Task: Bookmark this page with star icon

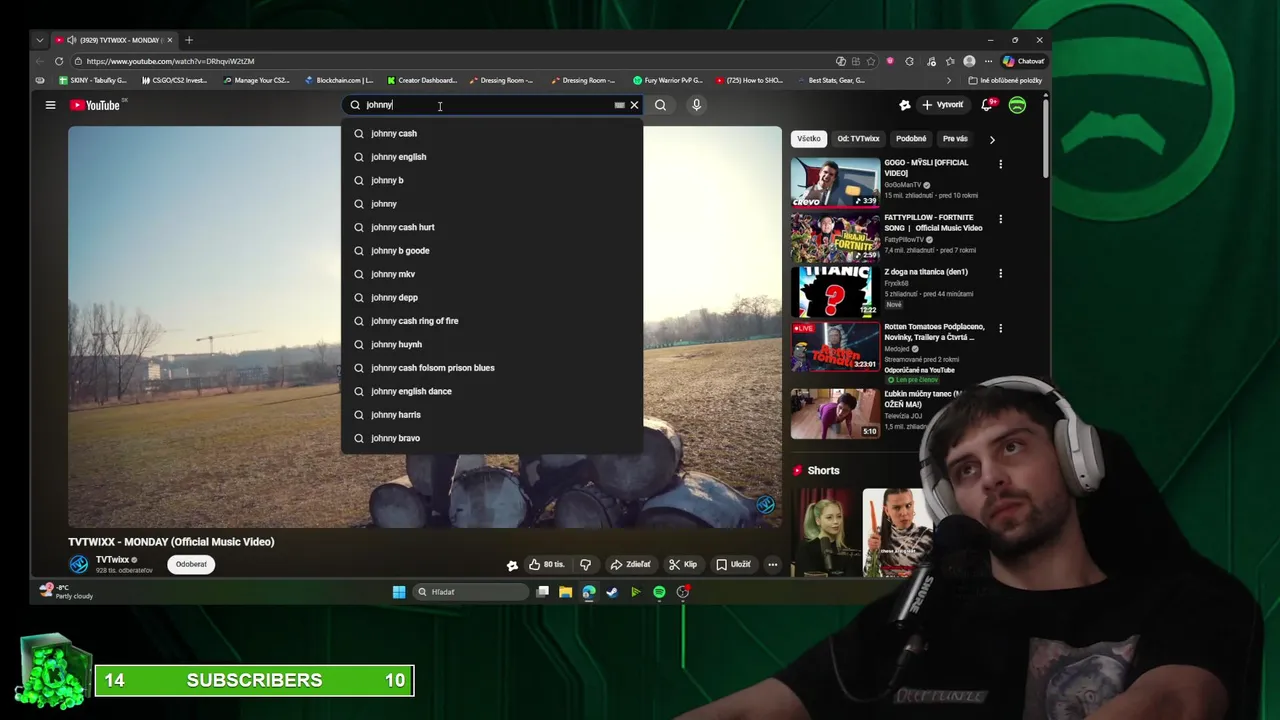Action: point(872,61)
